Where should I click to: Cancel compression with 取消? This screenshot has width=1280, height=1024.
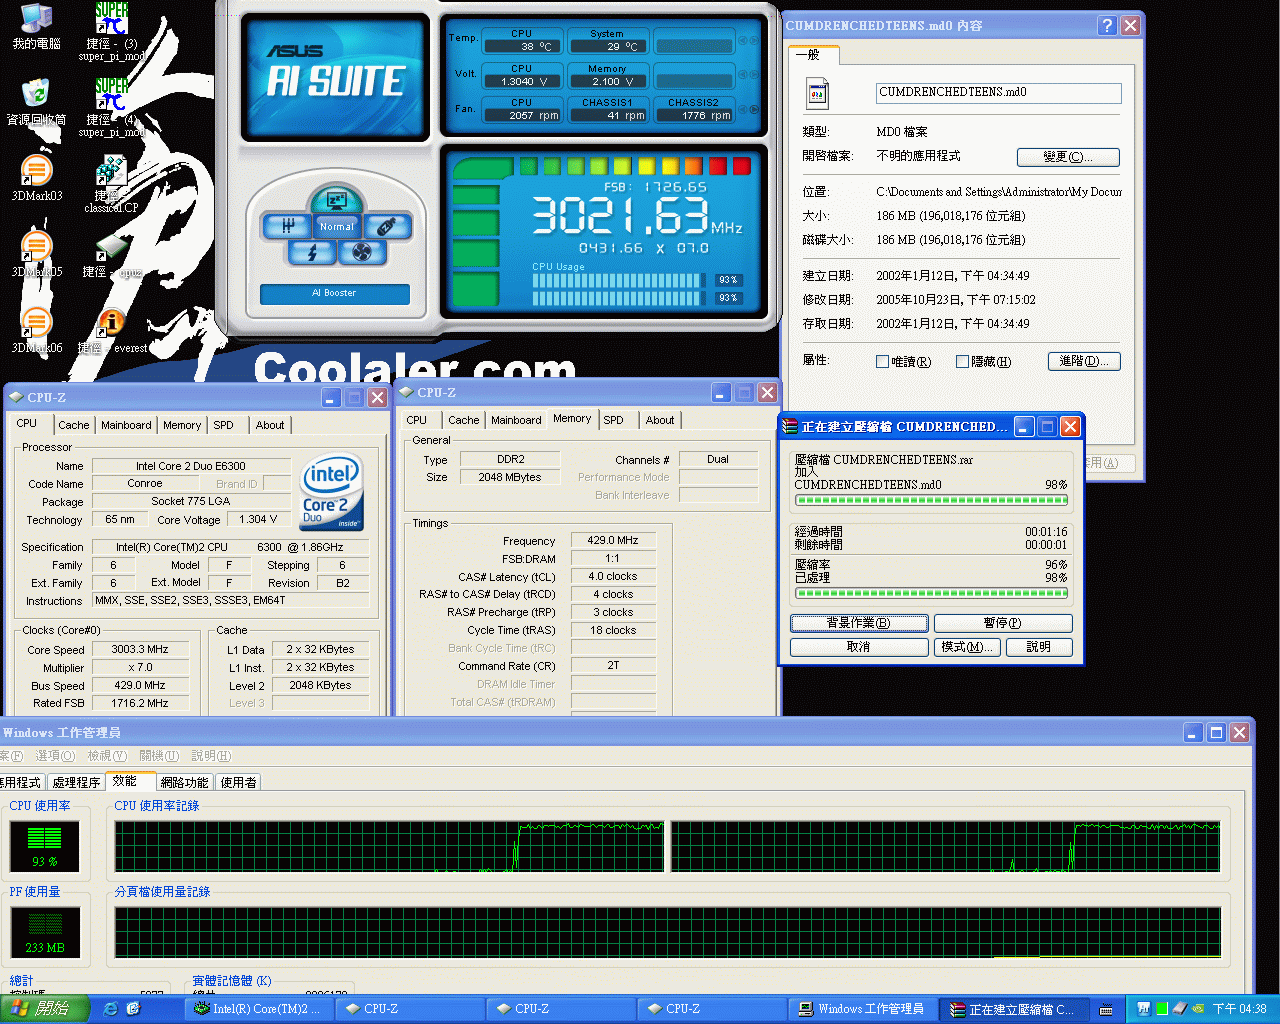(859, 647)
